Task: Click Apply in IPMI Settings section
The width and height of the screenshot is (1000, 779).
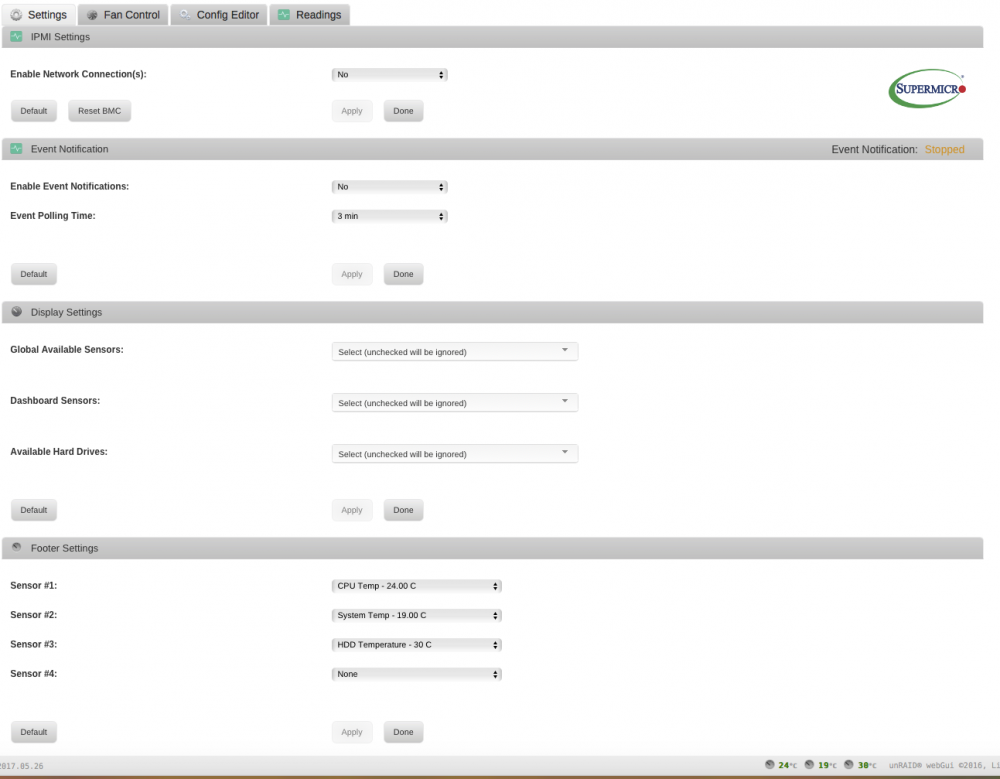Action: [352, 111]
